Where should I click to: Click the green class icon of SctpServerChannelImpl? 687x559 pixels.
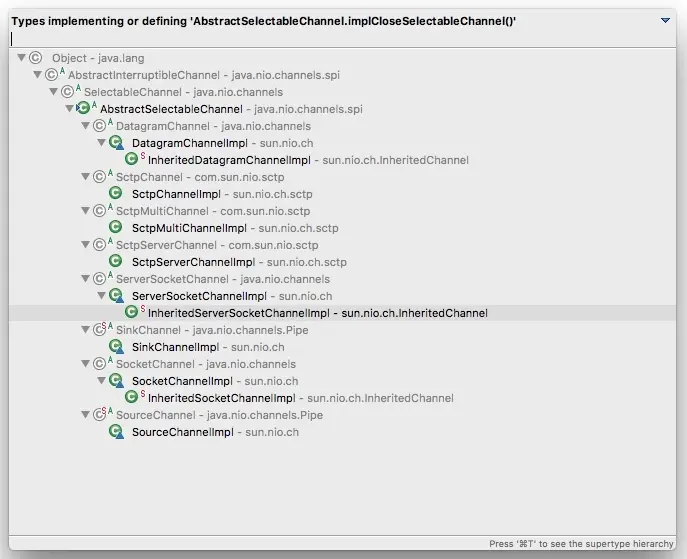(x=115, y=261)
